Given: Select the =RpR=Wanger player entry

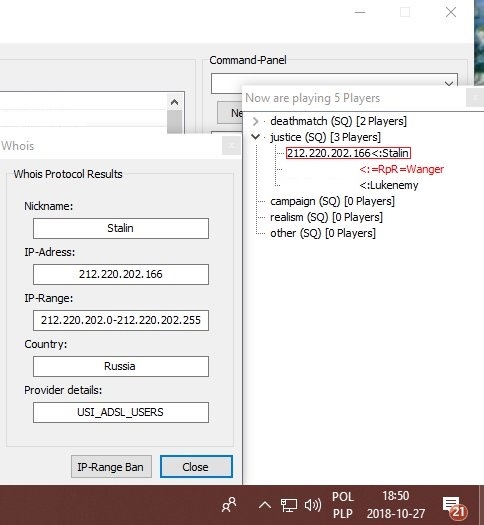Looking at the screenshot, I should pos(402,169).
